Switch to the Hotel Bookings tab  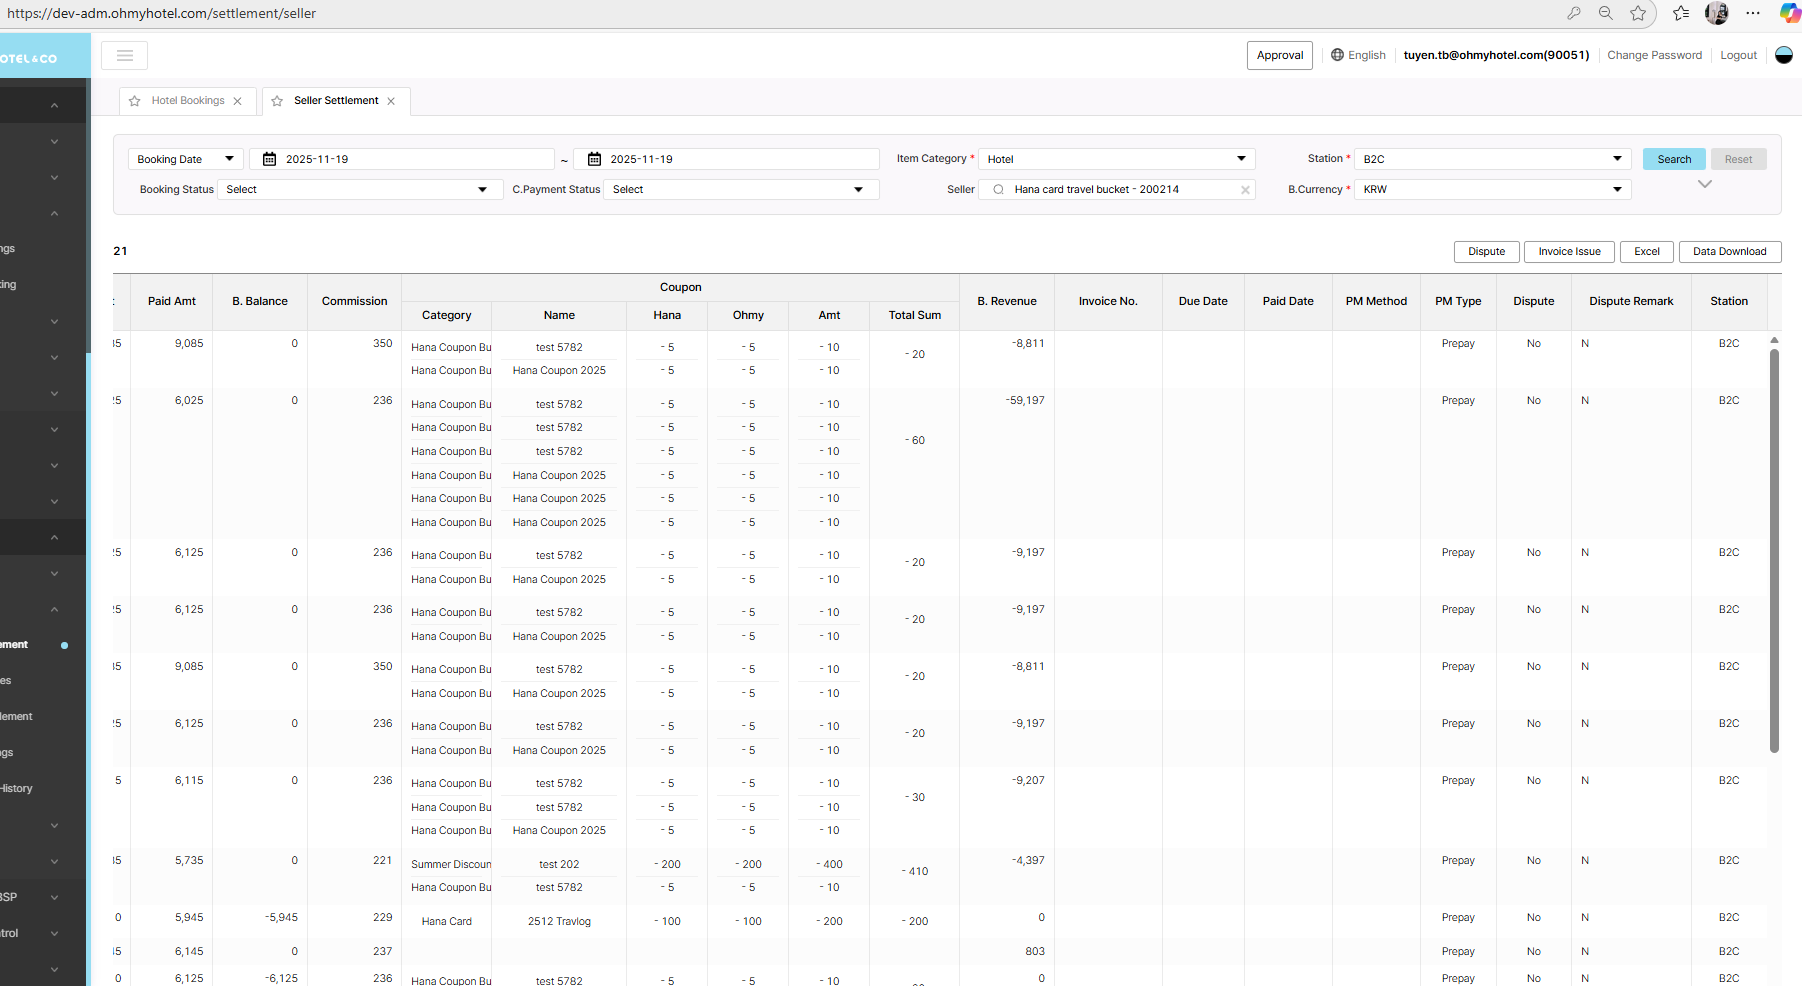[188, 101]
